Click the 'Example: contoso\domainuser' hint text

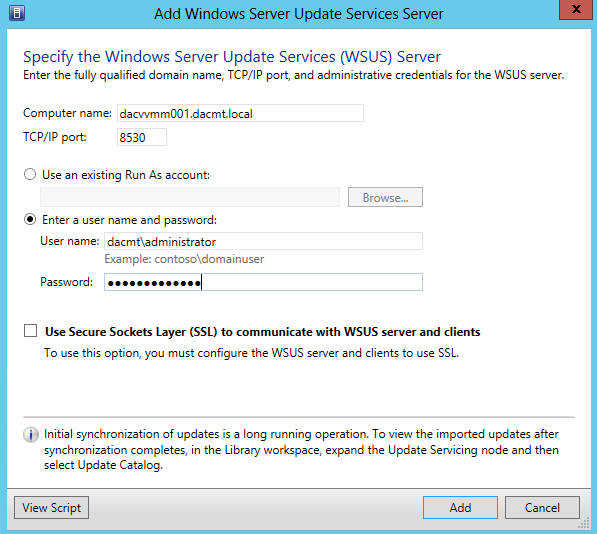point(184,259)
